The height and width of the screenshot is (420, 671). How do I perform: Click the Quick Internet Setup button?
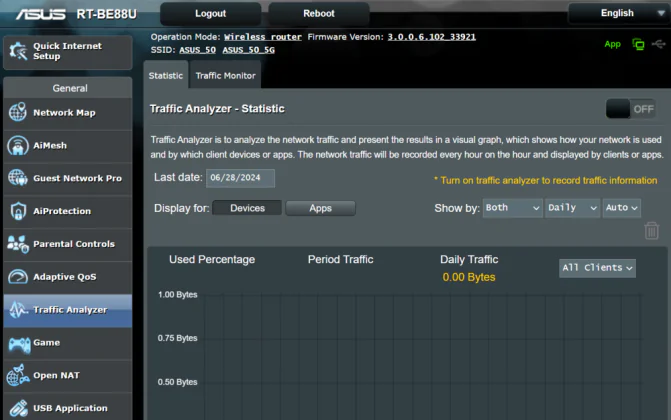click(68, 52)
